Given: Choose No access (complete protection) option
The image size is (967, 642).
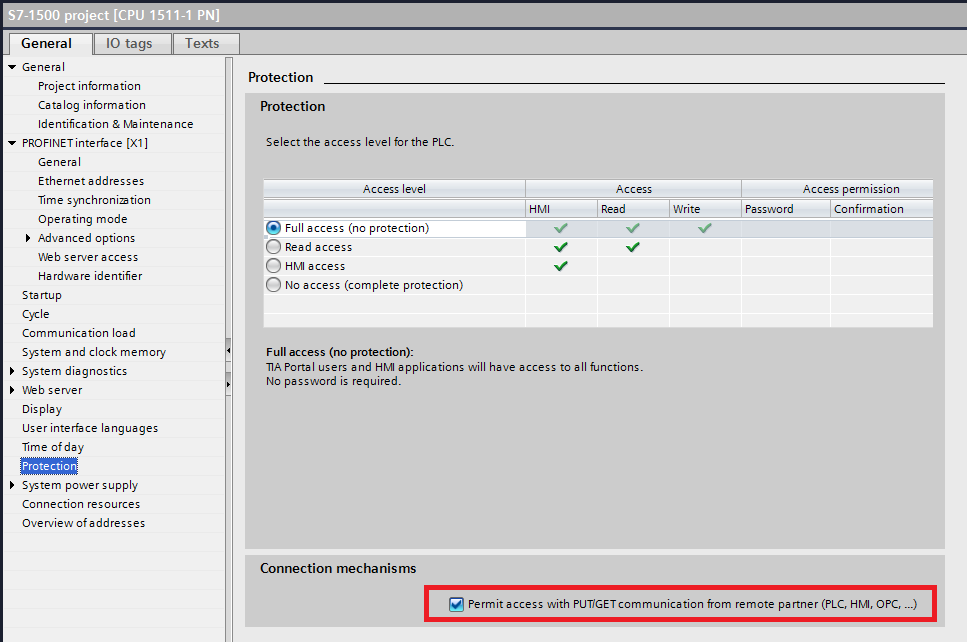Looking at the screenshot, I should pos(273,285).
